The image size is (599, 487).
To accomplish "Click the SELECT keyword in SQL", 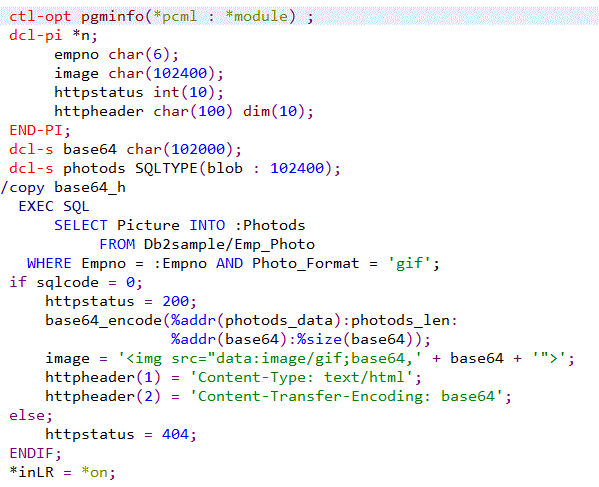I will pos(81,225).
